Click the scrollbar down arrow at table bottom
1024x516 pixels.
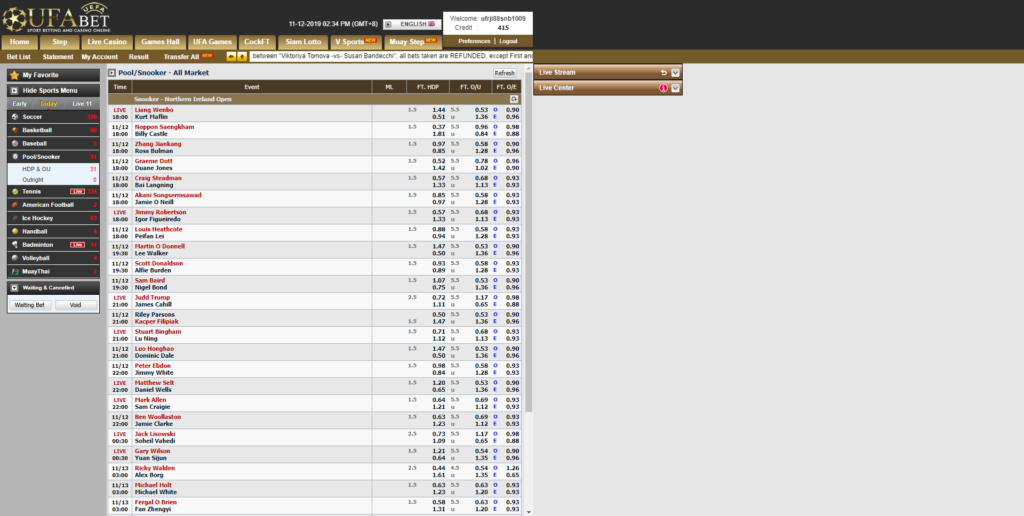[529, 513]
